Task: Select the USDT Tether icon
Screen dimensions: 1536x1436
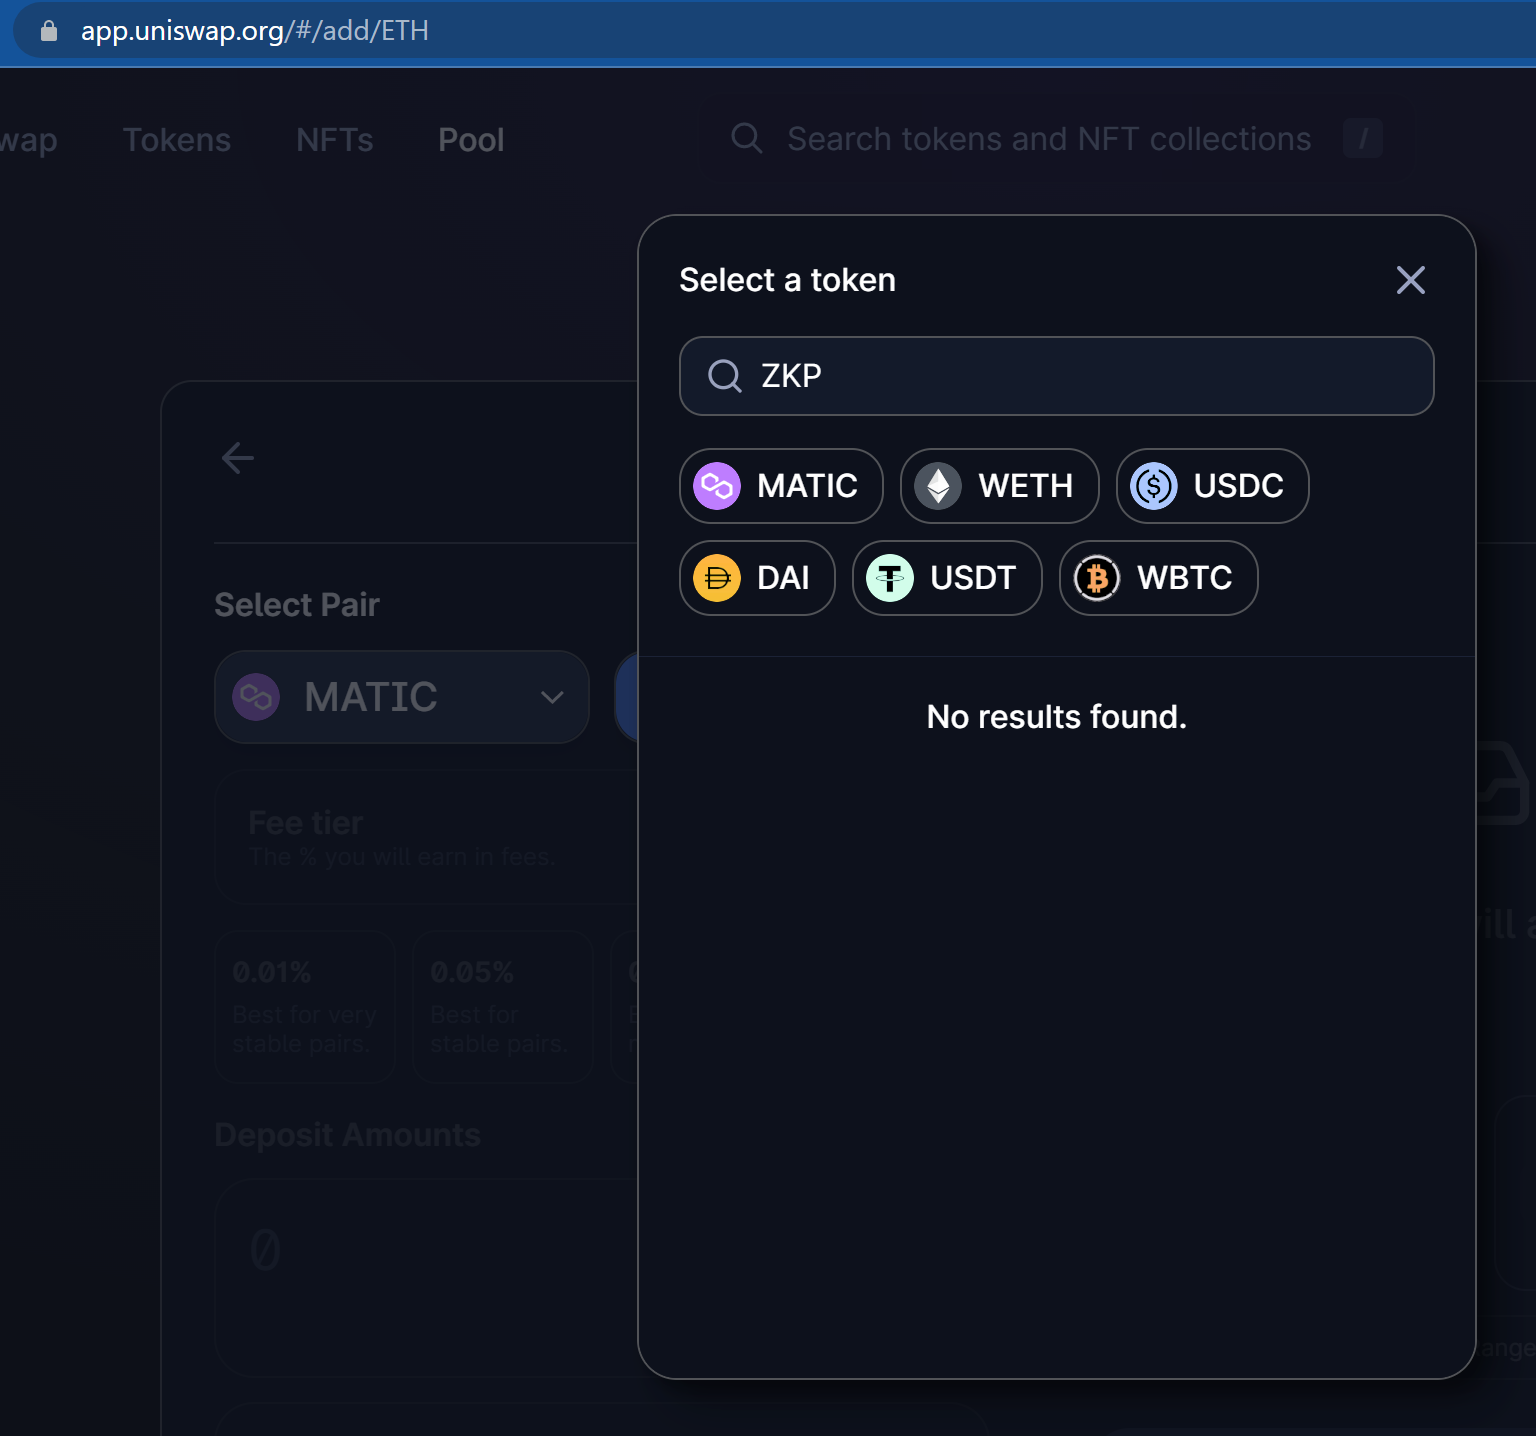Action: (x=889, y=578)
